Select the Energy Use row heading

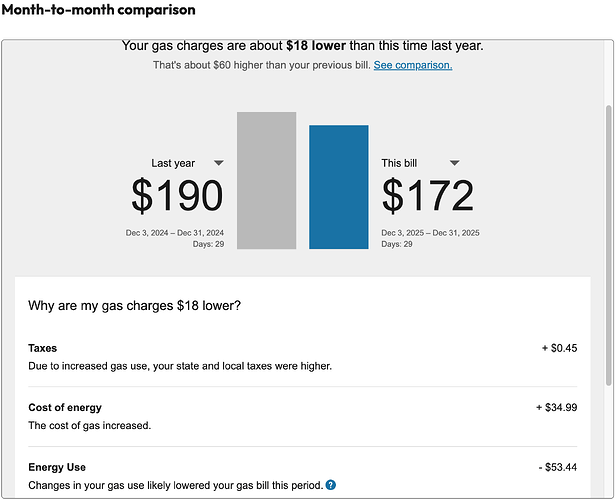(57, 467)
